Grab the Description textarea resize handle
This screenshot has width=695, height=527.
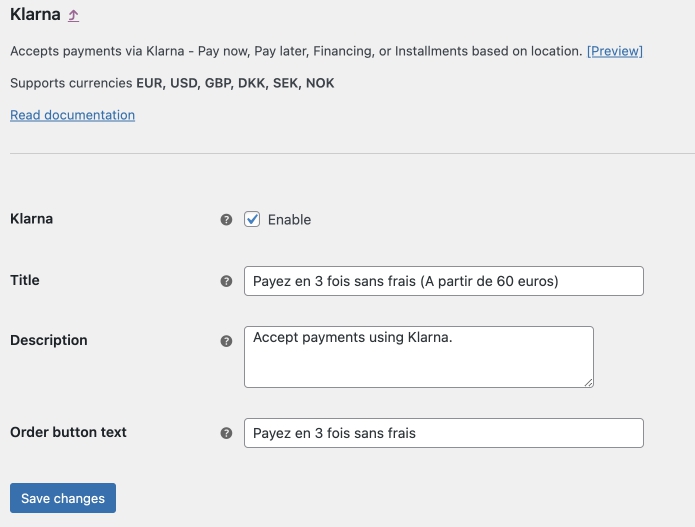tap(588, 383)
